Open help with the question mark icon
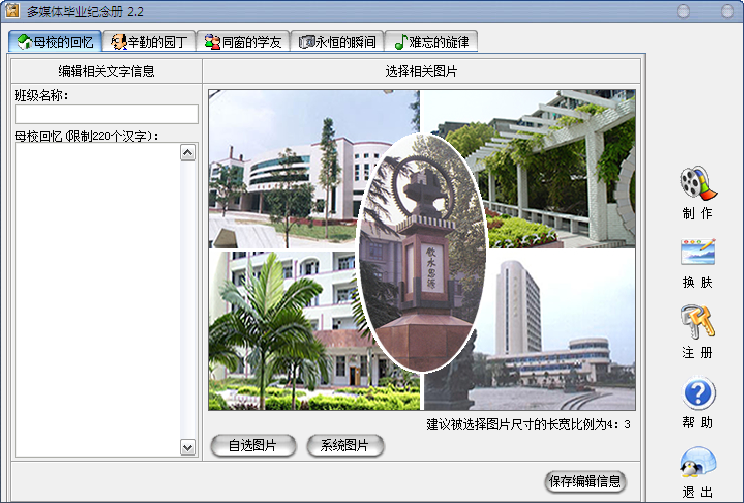Image resolution: width=744 pixels, height=503 pixels. tap(698, 392)
